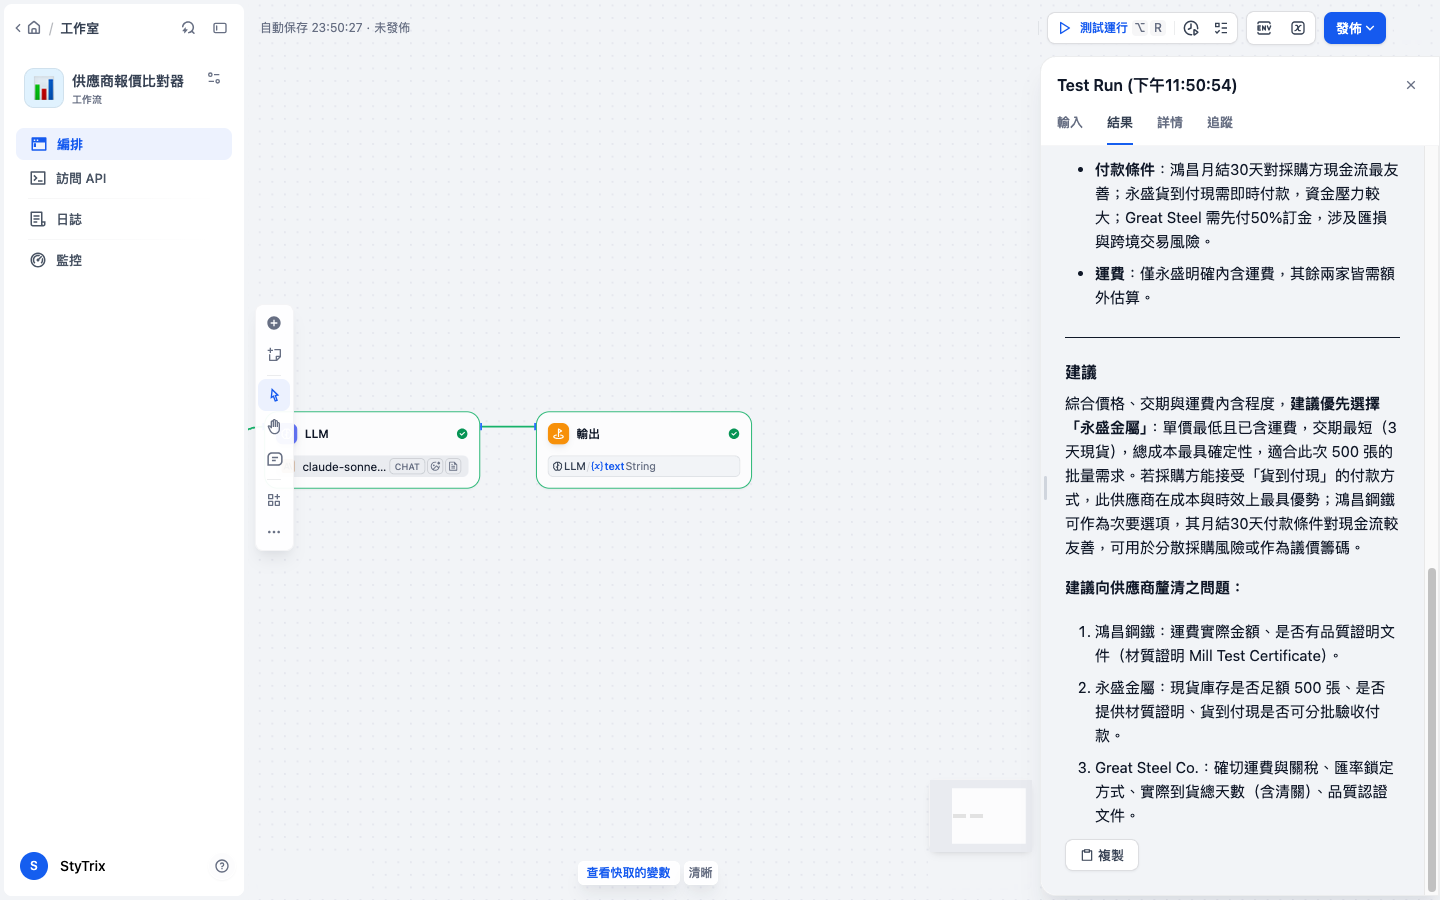Click the 自動保存 23:50:27 status text

coord(311,28)
